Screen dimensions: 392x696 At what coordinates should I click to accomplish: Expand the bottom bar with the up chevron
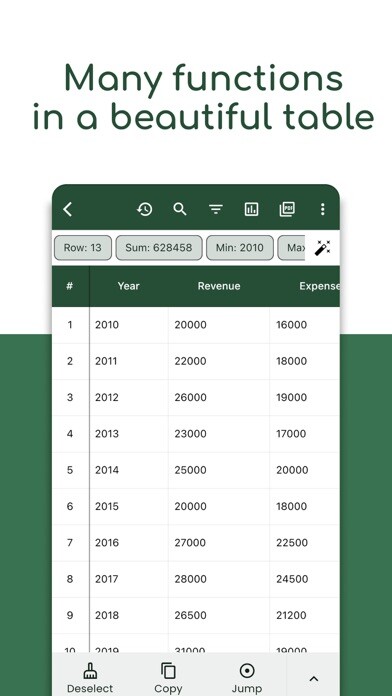(313, 678)
